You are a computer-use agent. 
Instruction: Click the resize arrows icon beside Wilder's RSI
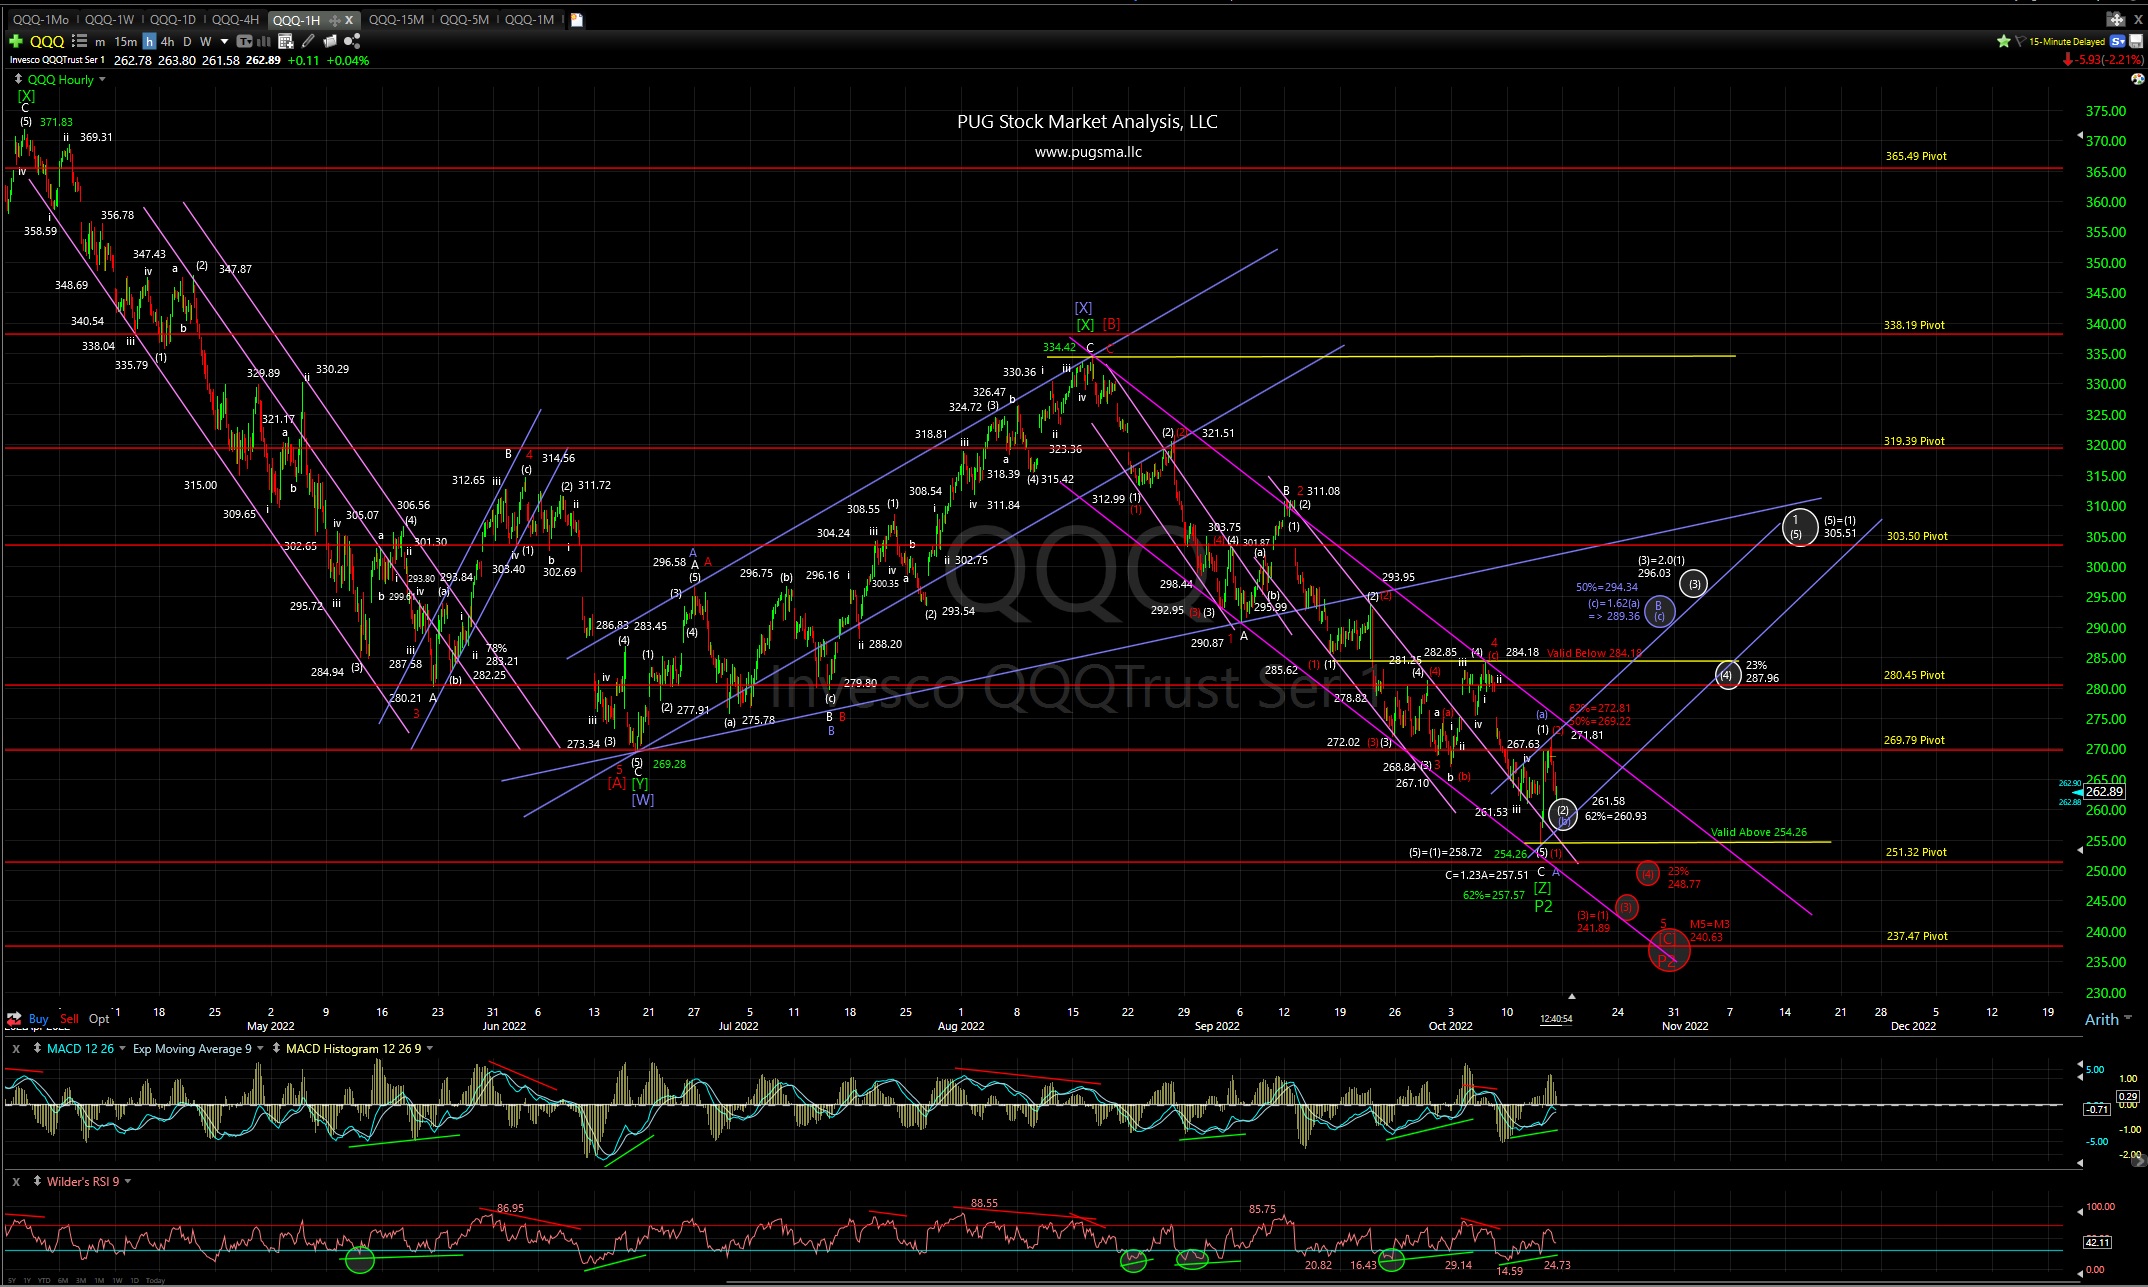pos(36,1181)
